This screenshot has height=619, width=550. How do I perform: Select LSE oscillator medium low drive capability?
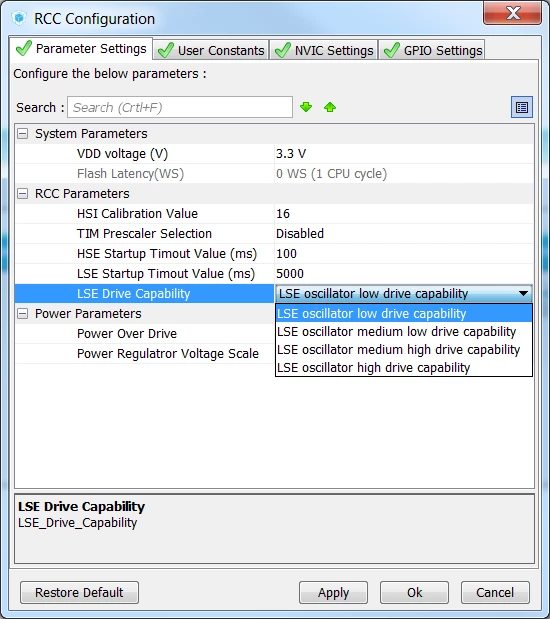point(404,332)
